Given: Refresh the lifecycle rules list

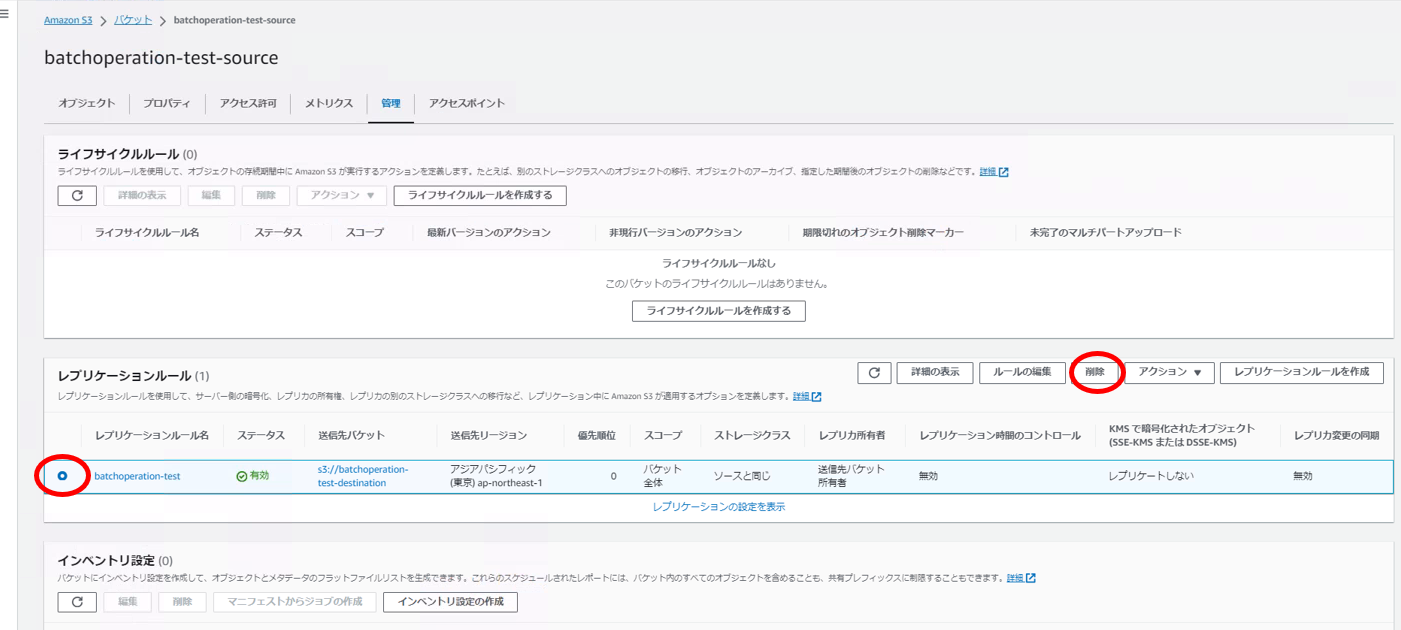Looking at the screenshot, I should pyautogui.click(x=77, y=196).
